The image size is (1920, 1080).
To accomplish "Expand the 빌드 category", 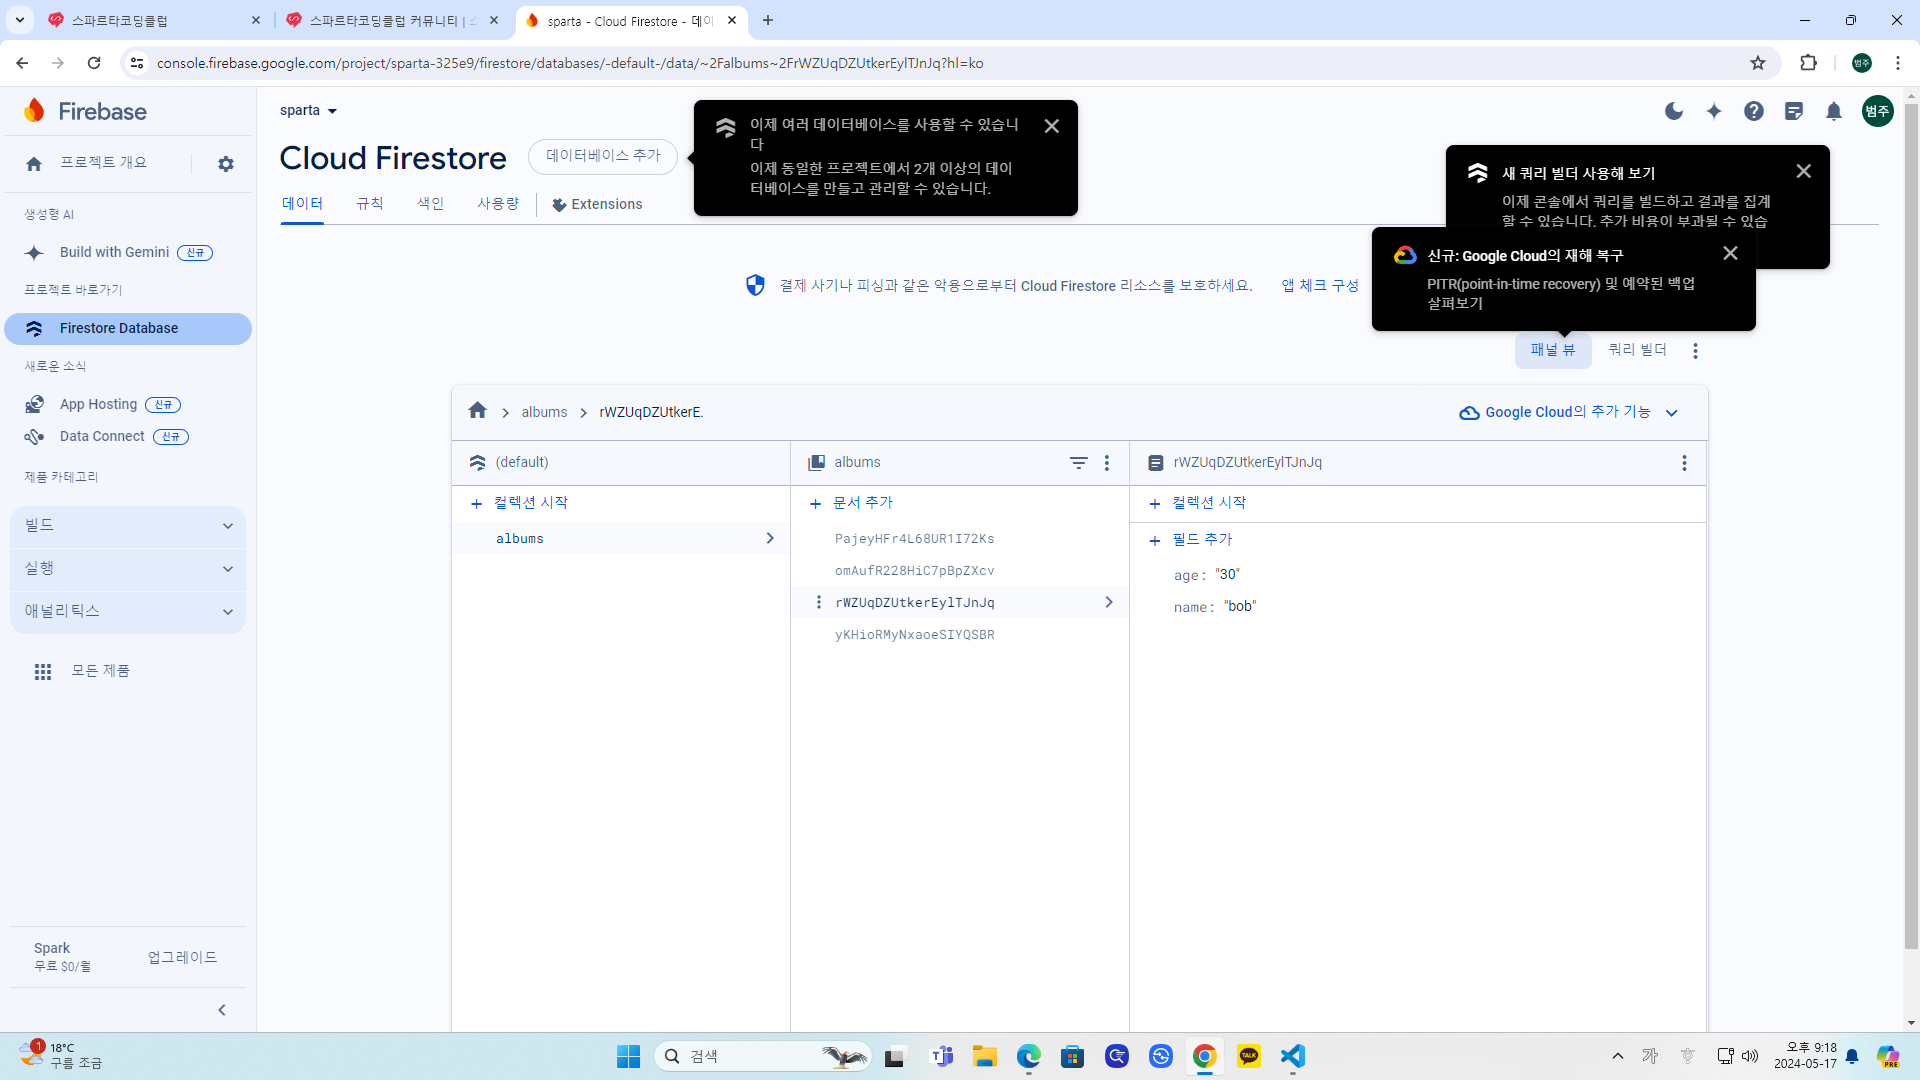I will pyautogui.click(x=128, y=526).
